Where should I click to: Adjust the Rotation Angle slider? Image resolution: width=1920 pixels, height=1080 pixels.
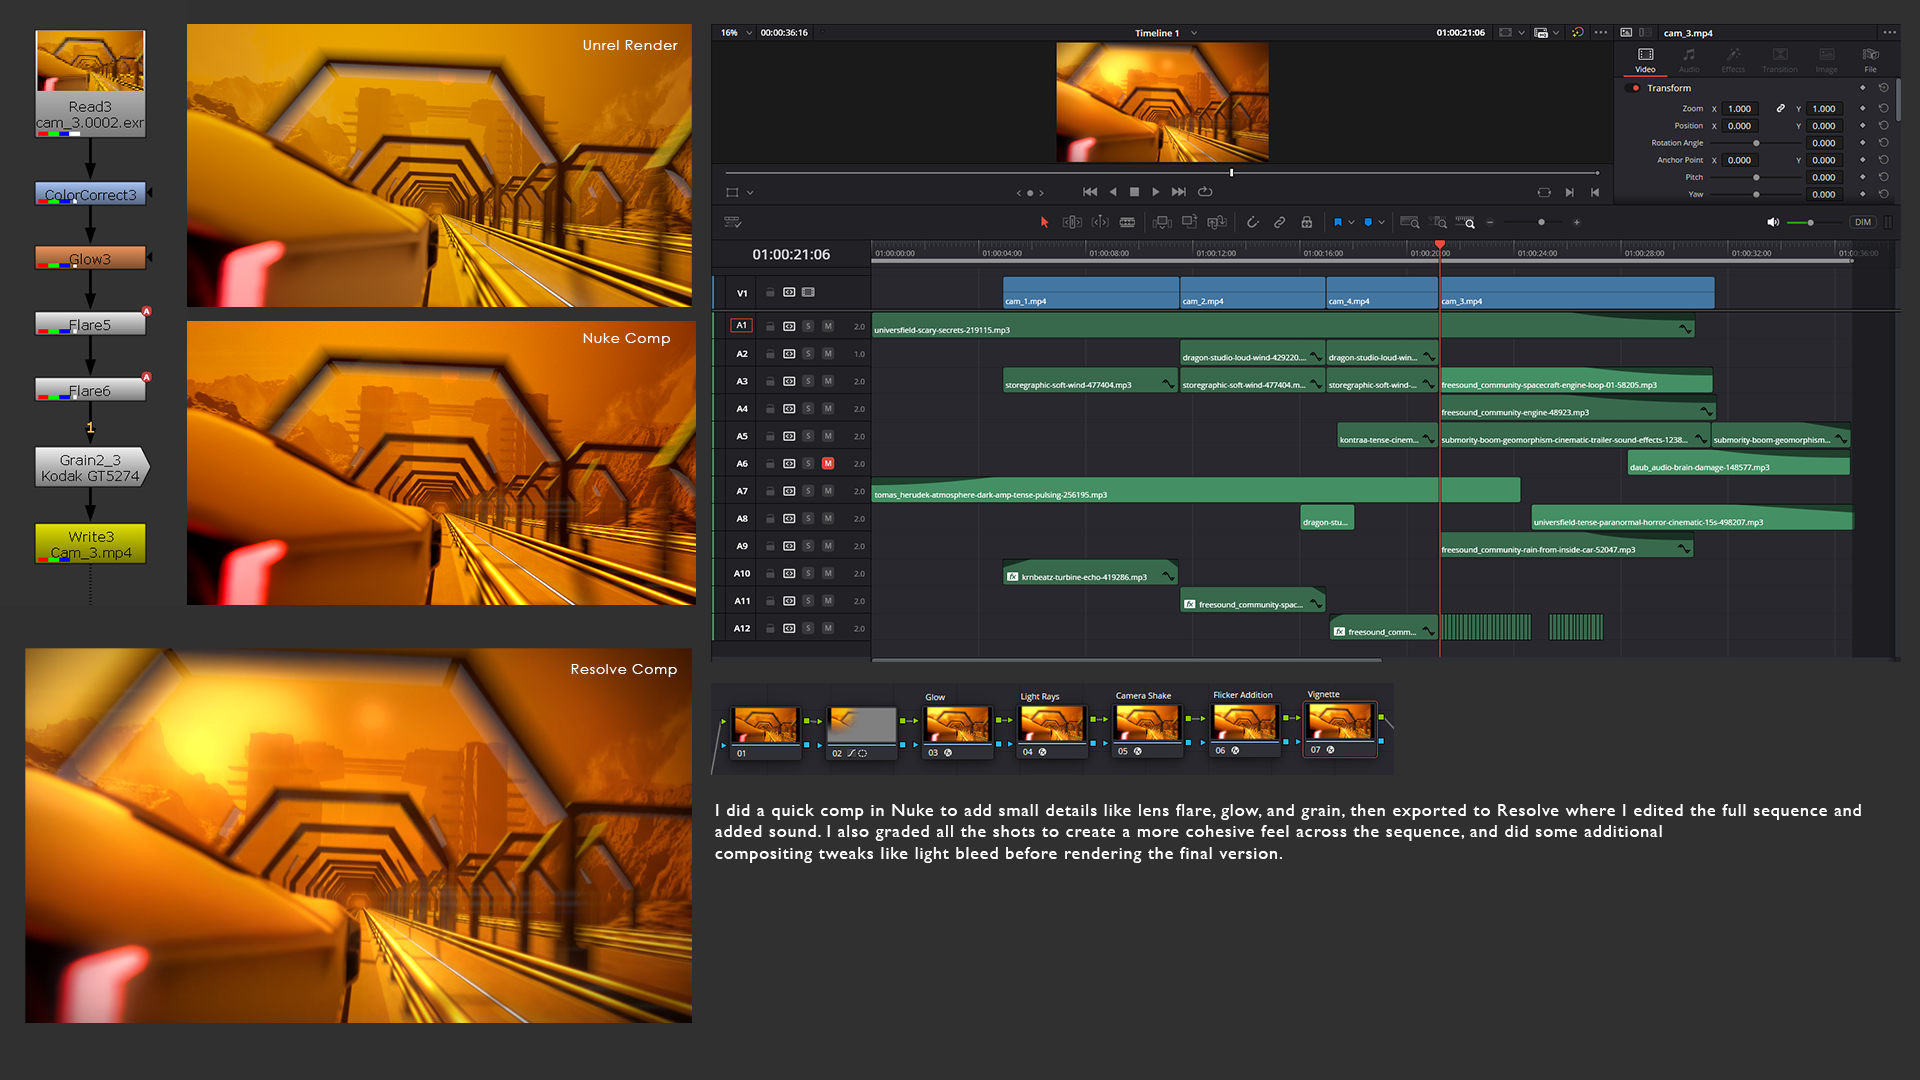1756,143
